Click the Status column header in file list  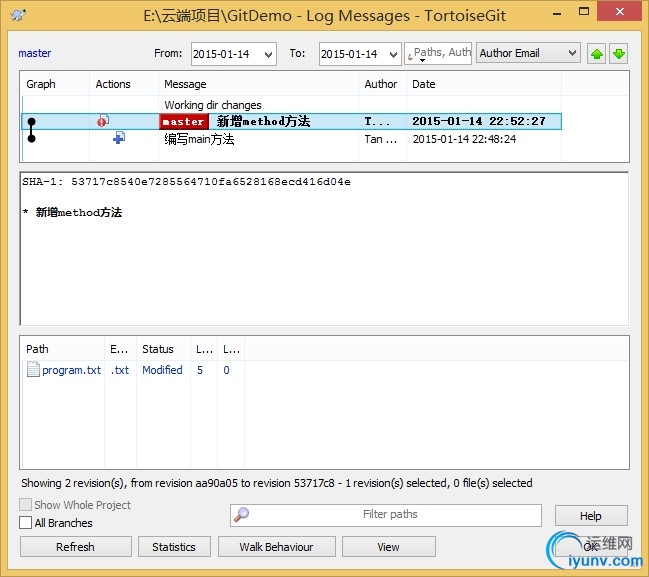coord(163,349)
